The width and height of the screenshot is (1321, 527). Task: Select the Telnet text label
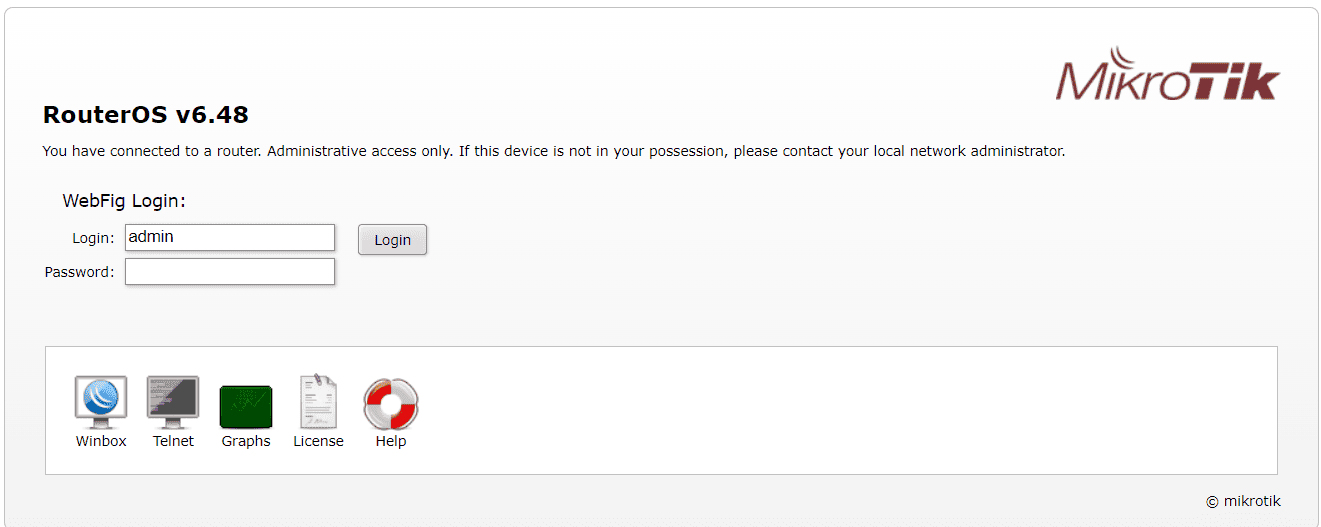173,441
